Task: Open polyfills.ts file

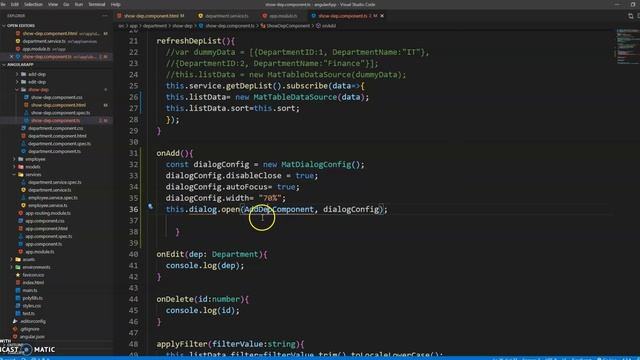Action: click(32, 298)
